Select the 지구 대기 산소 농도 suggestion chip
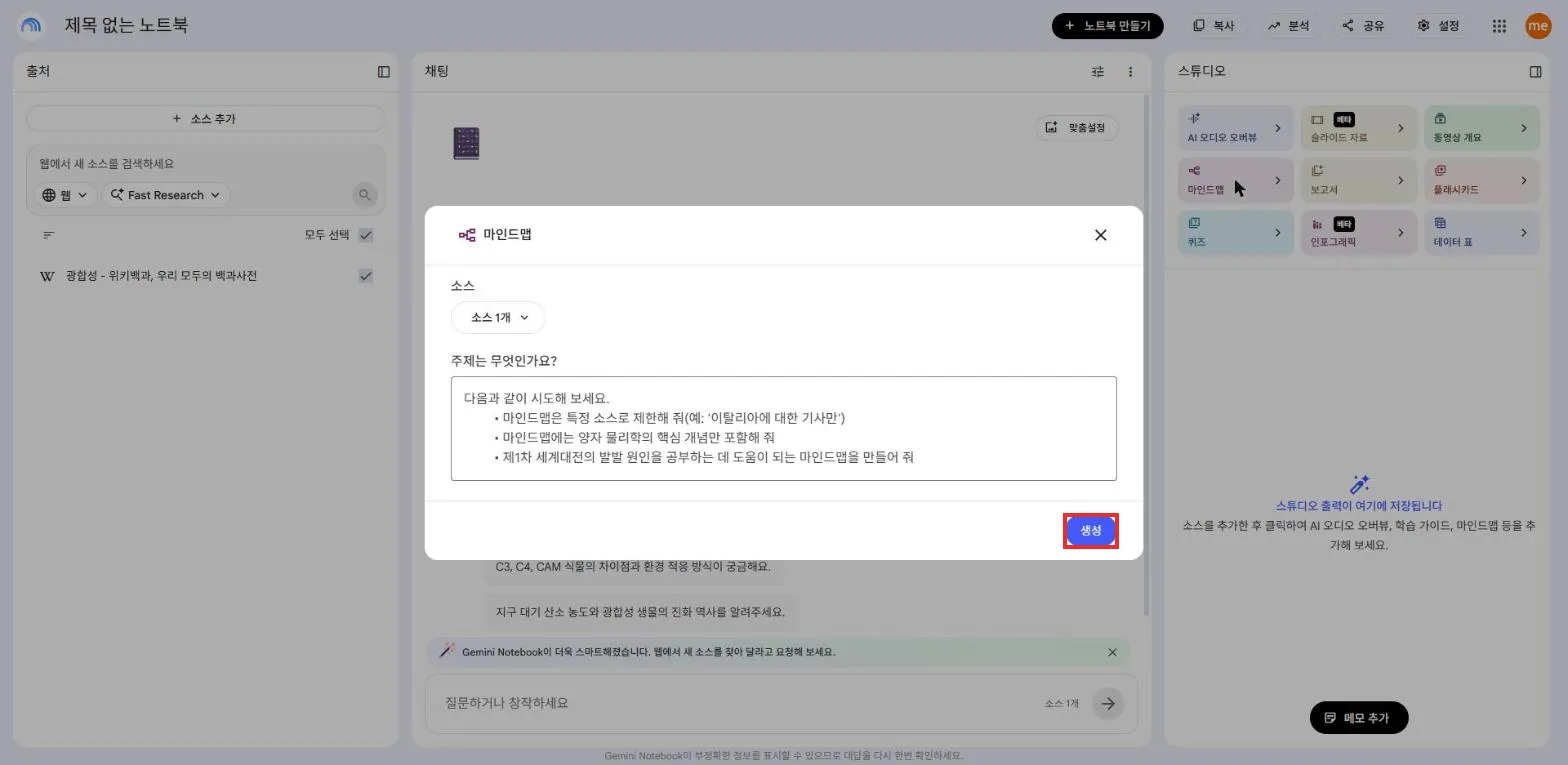Screen dimensions: 1568x765 tap(640, 611)
